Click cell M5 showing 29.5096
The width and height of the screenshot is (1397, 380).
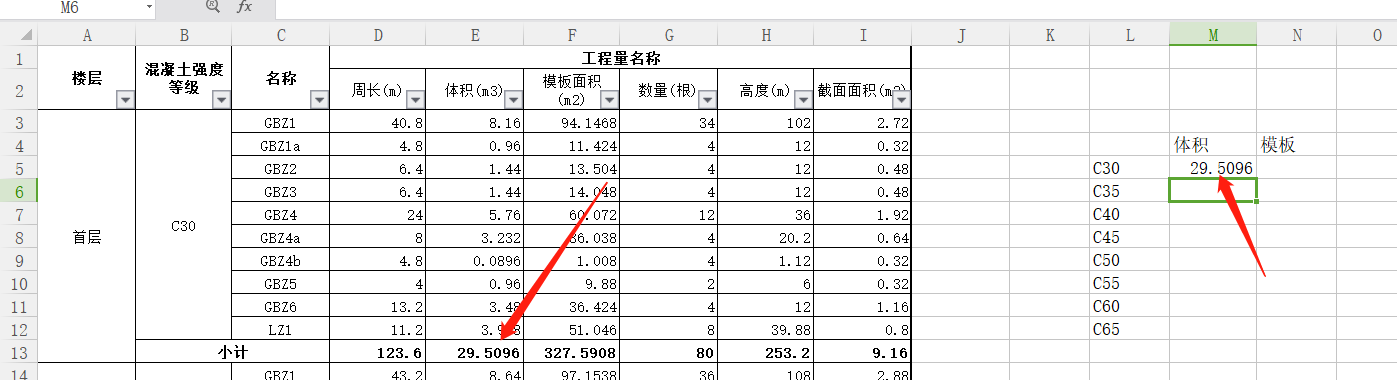coord(1212,169)
